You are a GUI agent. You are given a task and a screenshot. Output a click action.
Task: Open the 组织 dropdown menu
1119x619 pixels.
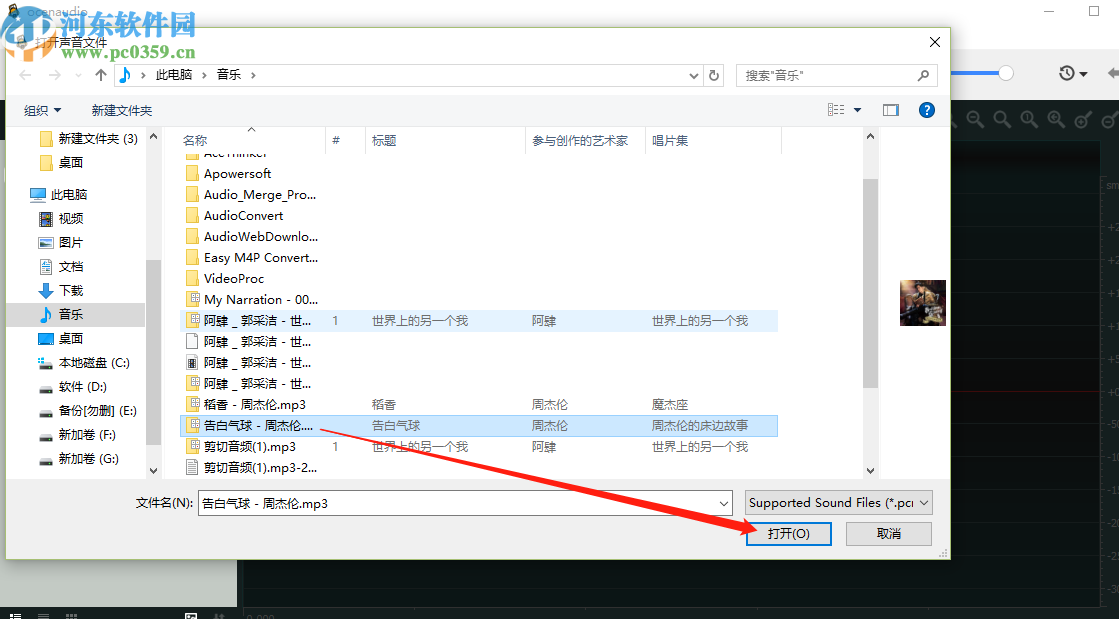[x=42, y=111]
